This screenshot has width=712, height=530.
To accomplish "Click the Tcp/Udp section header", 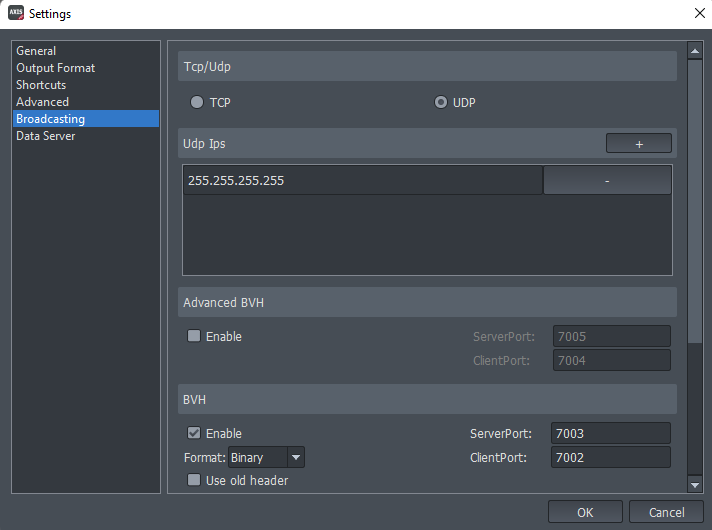I will [x=427, y=66].
